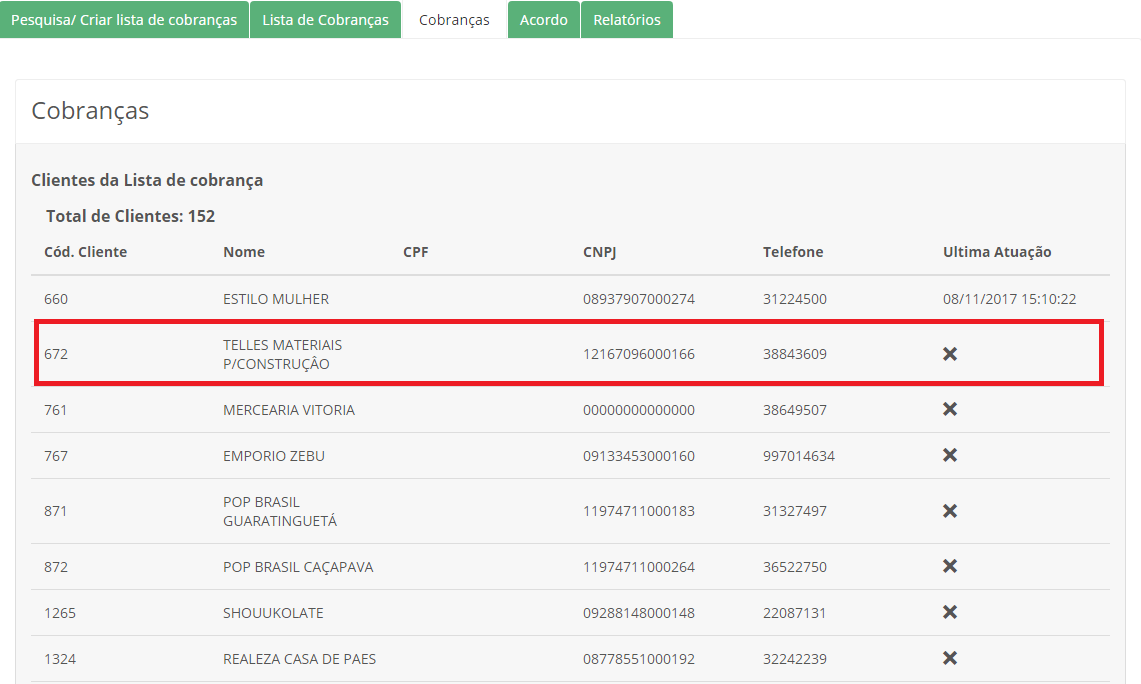Go to Relatórios tab
The width and height of the screenshot is (1141, 684).
pos(627,20)
